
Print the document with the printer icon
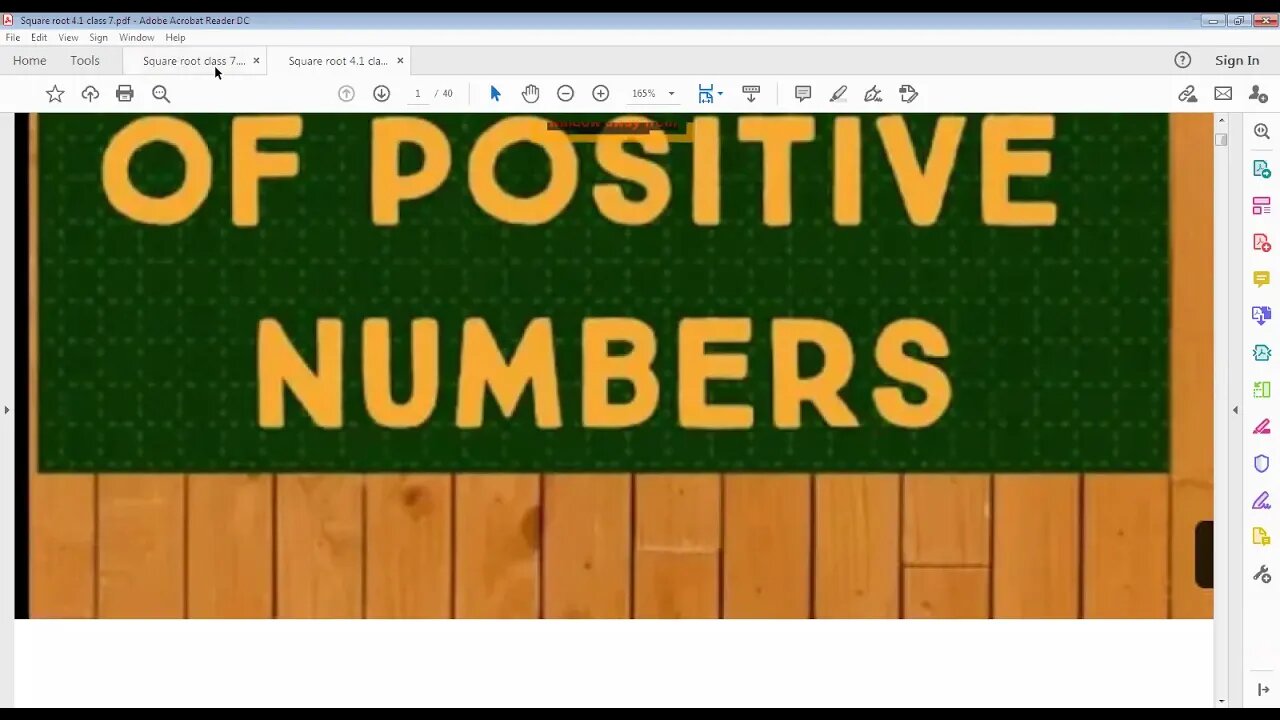point(125,94)
